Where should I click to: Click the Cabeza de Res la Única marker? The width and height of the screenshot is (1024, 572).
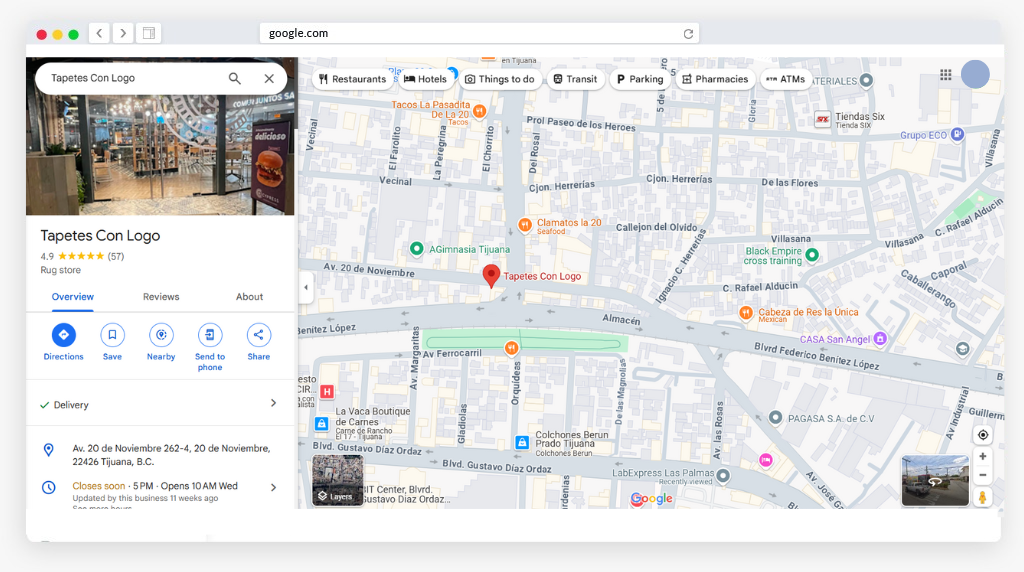pos(746,313)
